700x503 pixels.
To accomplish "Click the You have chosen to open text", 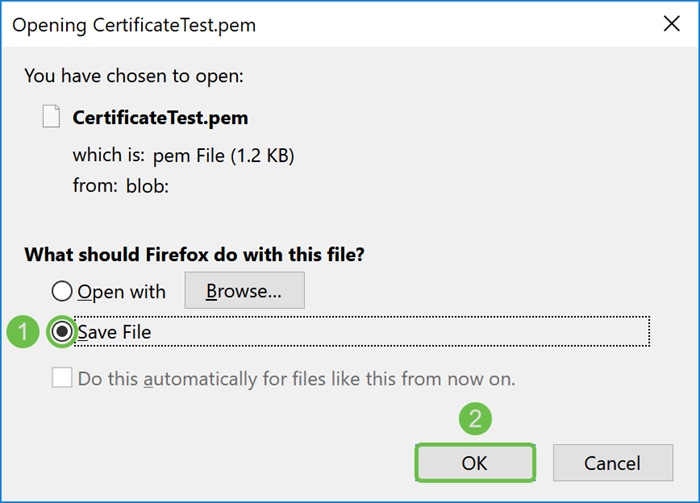I will pos(134,76).
